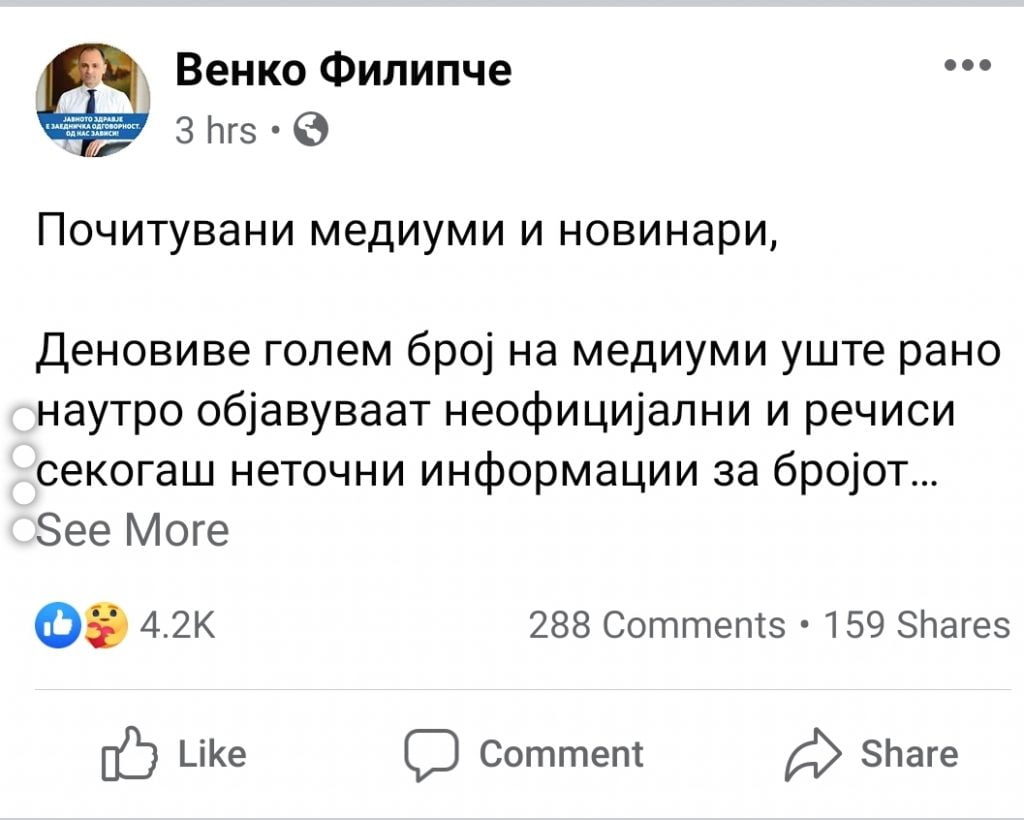Click the 3 hrs post timestamp
The height and width of the screenshot is (820, 1024).
click(215, 130)
